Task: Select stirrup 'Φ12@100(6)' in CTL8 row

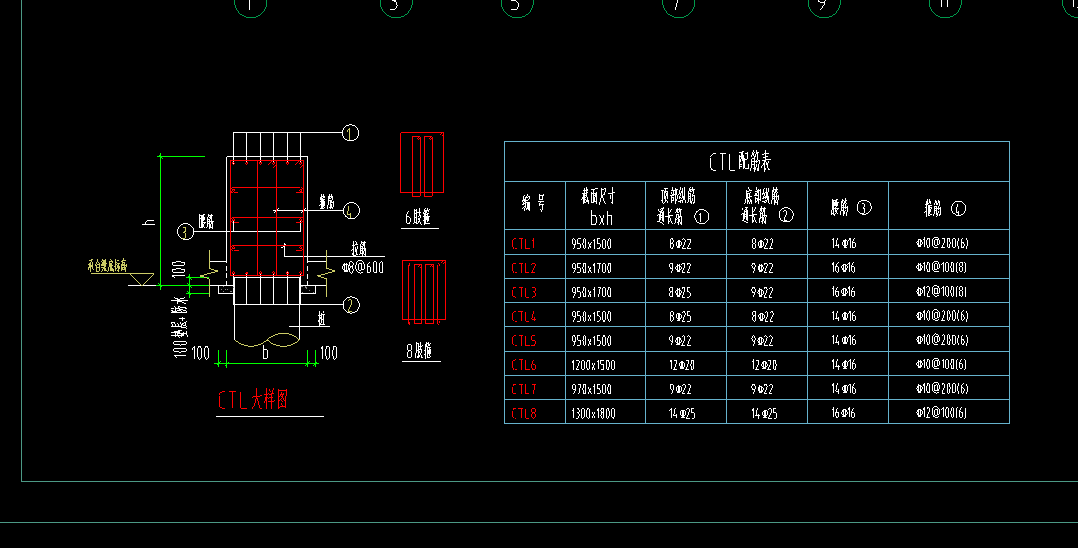Action: [942, 413]
